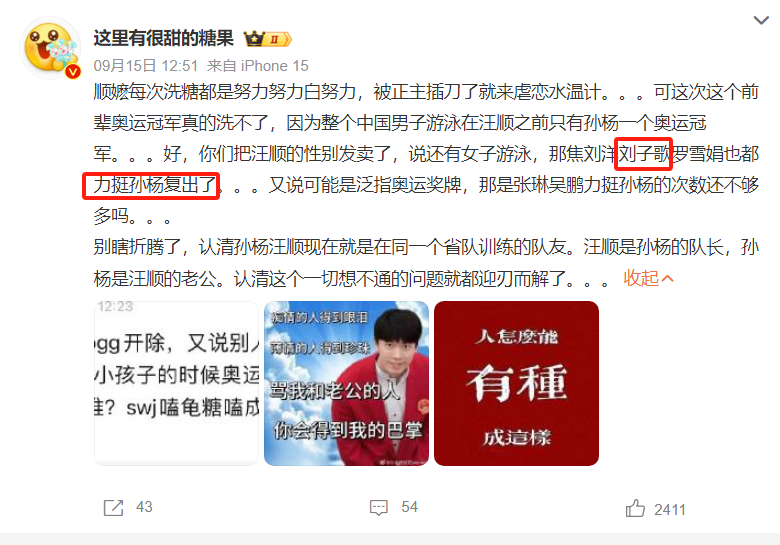Click the repost count 43
This screenshot has width=780, height=545.
(144, 507)
